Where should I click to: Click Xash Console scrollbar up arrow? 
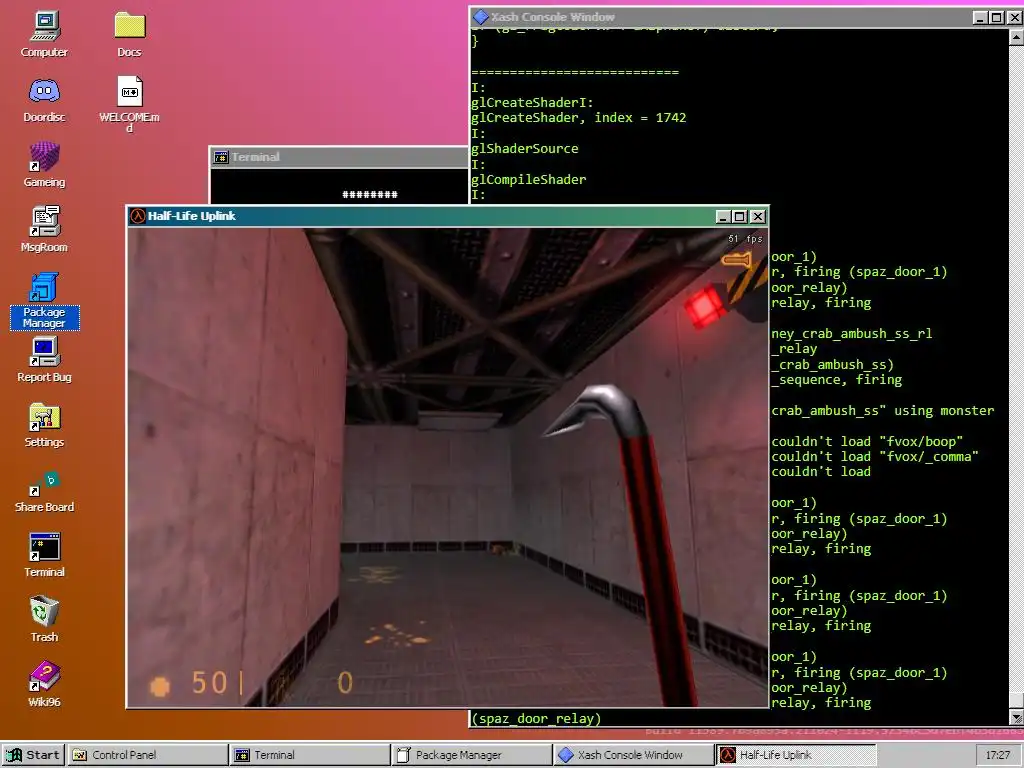tap(1016, 37)
